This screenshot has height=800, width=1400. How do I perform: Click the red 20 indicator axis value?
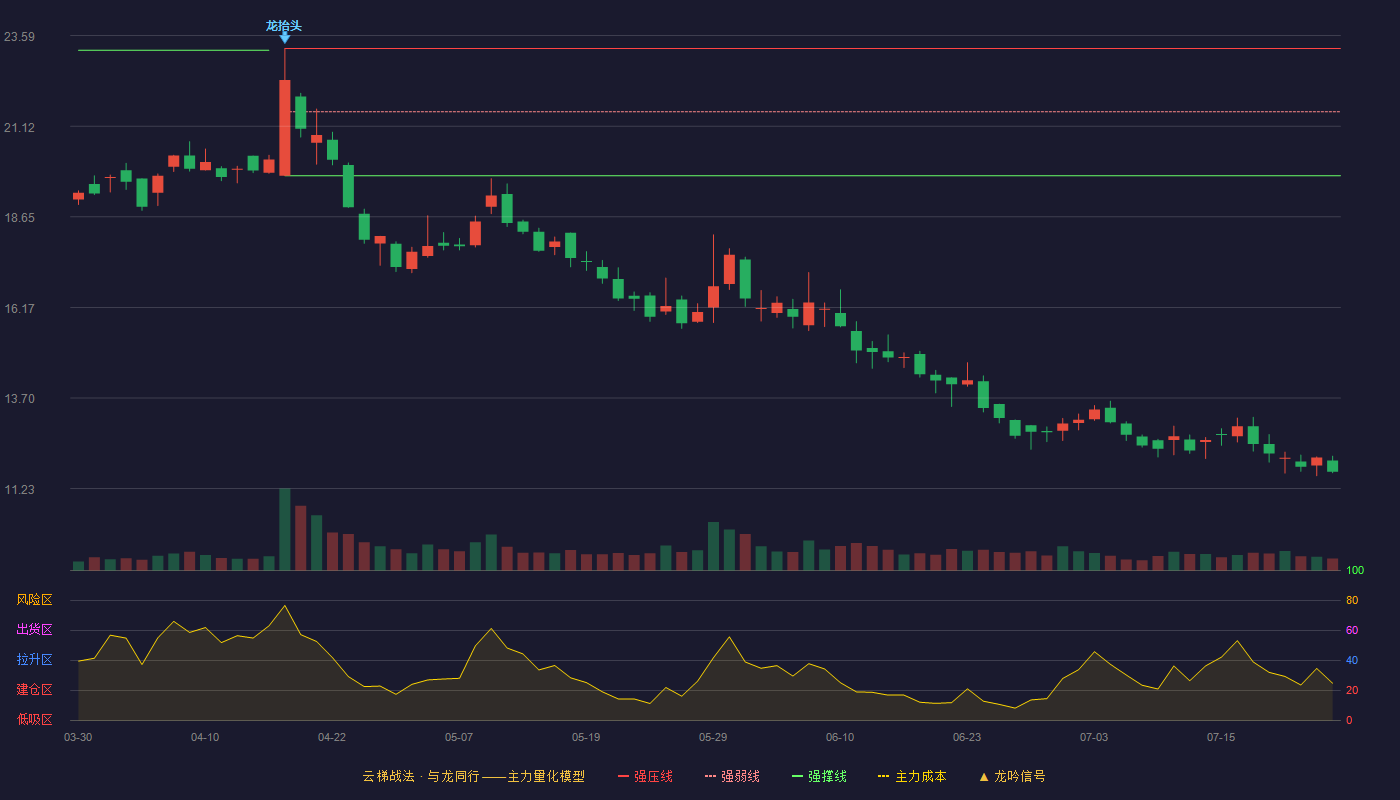1352,690
